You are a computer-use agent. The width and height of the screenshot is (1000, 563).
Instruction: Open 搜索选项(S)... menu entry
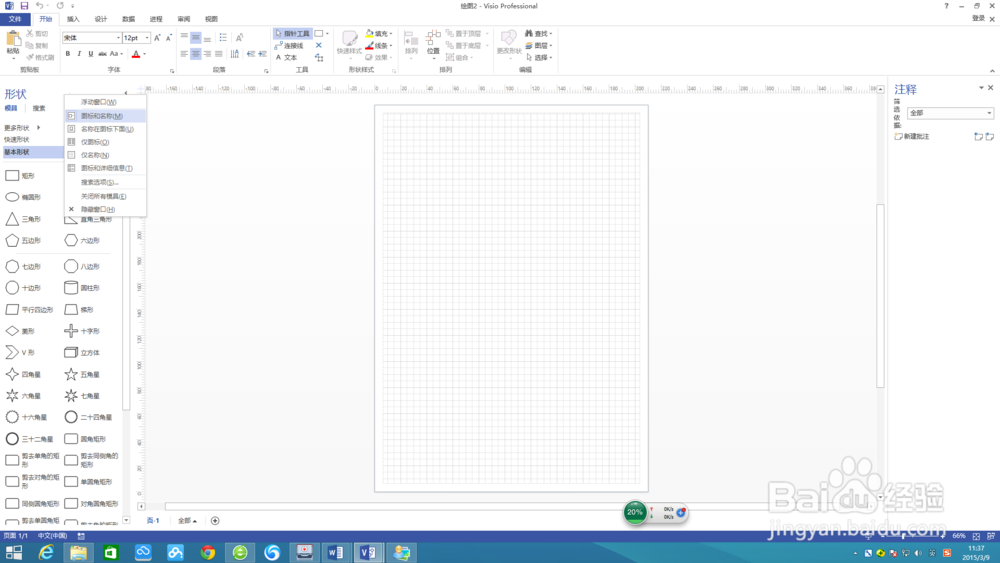coord(105,182)
